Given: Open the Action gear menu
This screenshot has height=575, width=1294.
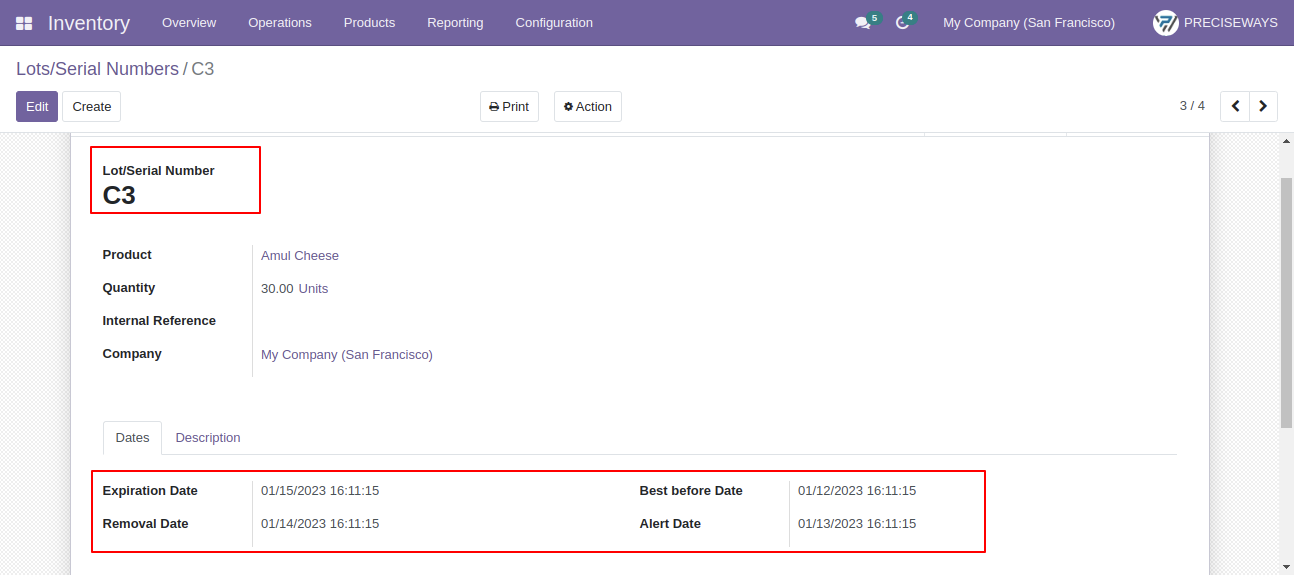Looking at the screenshot, I should click(x=588, y=106).
